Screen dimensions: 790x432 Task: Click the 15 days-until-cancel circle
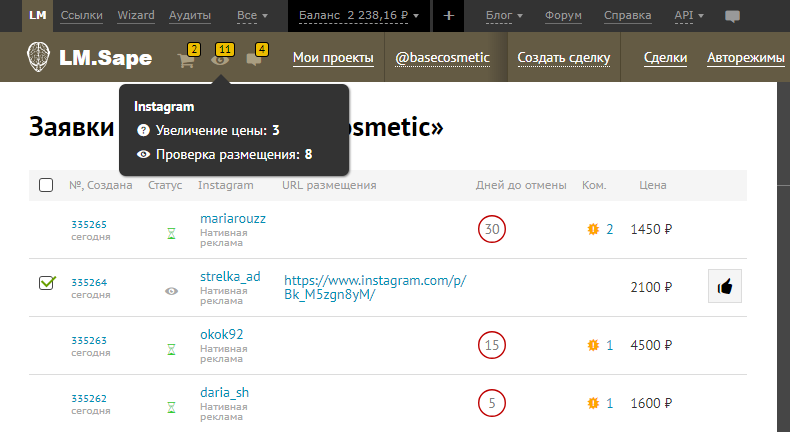pos(492,345)
